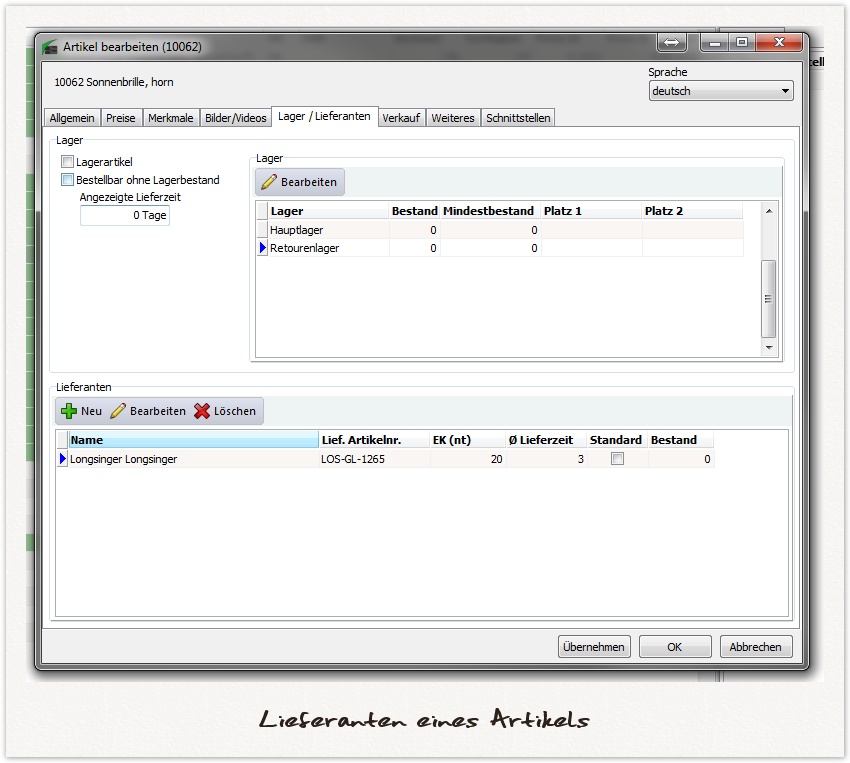
Task: Click the double-arrow icon in title bar
Action: (671, 43)
